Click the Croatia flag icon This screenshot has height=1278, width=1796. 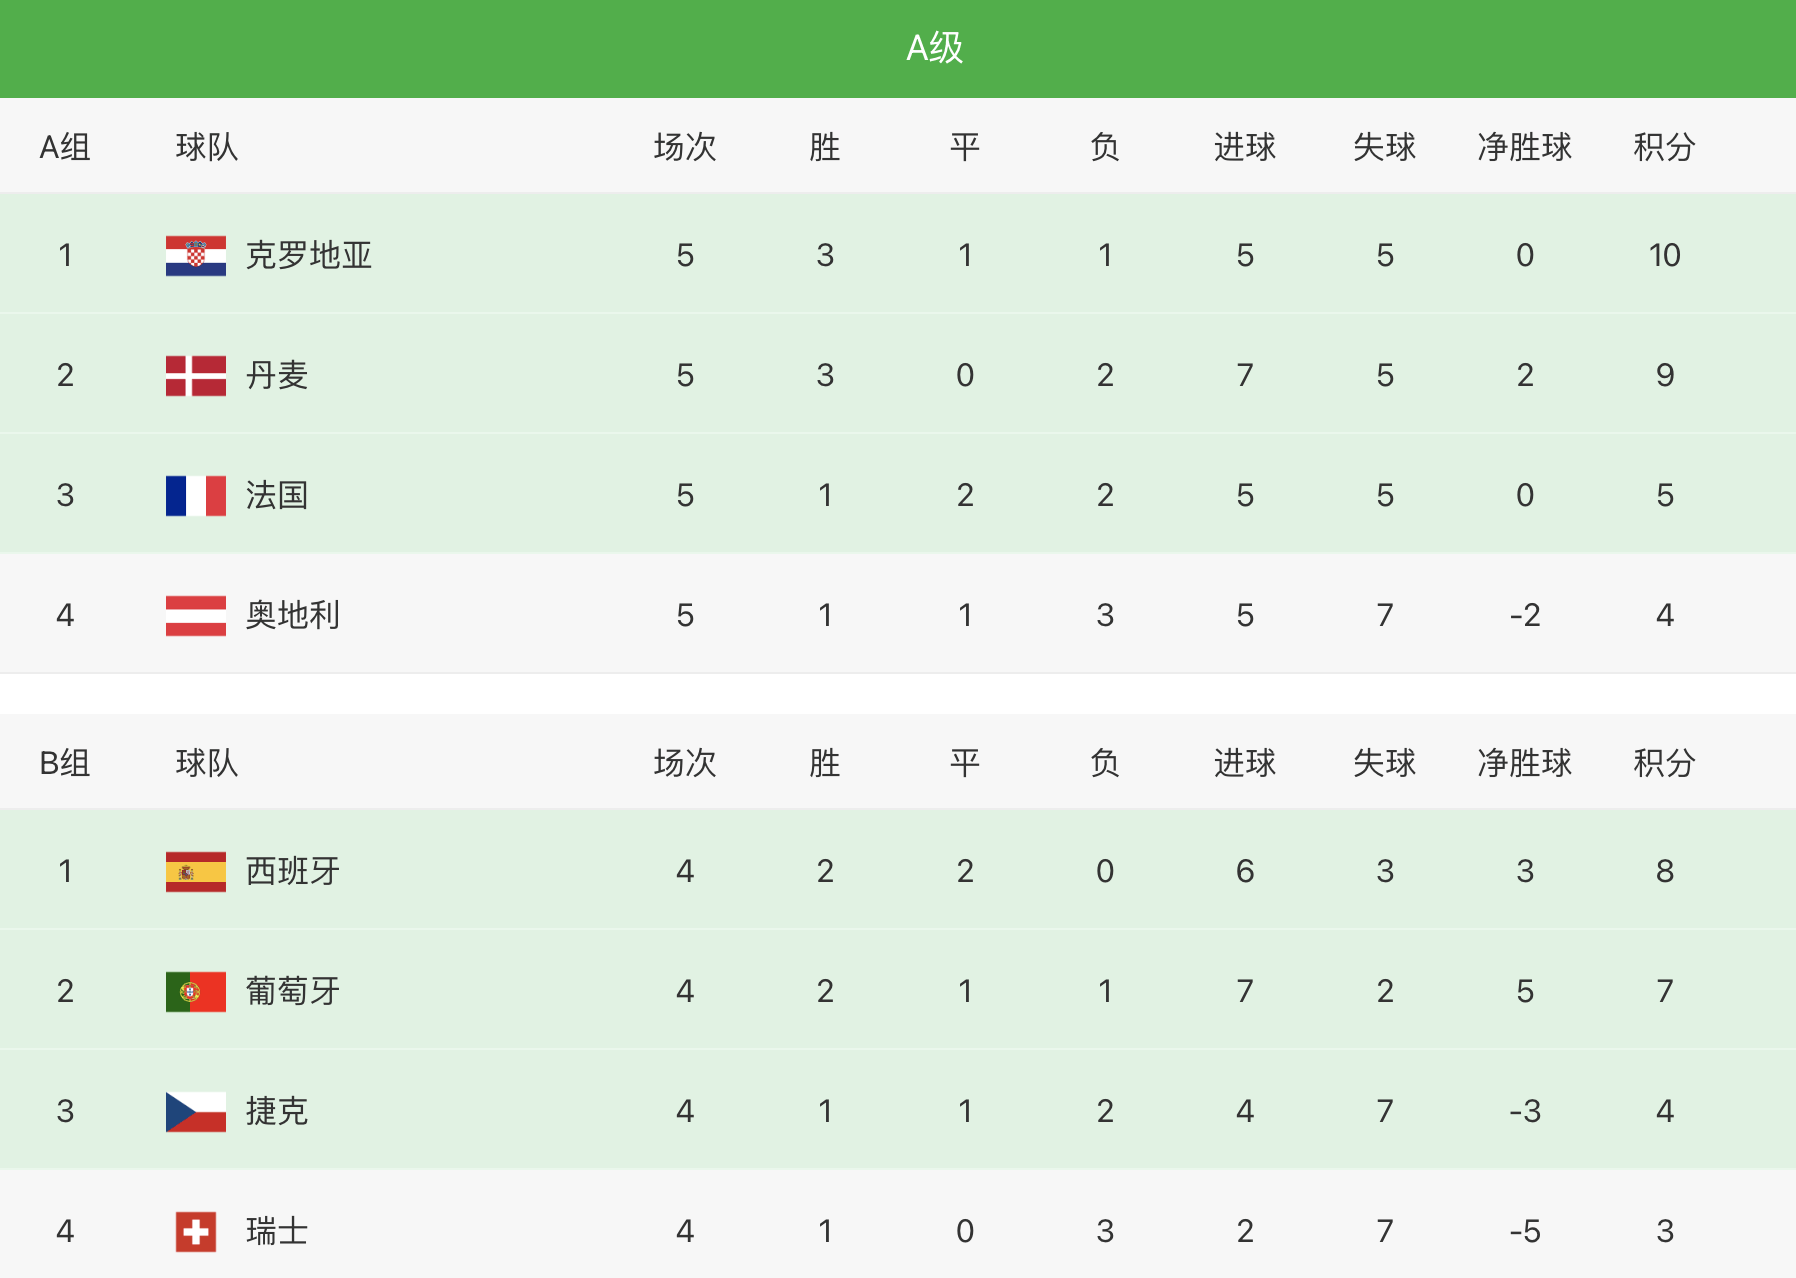point(195,256)
